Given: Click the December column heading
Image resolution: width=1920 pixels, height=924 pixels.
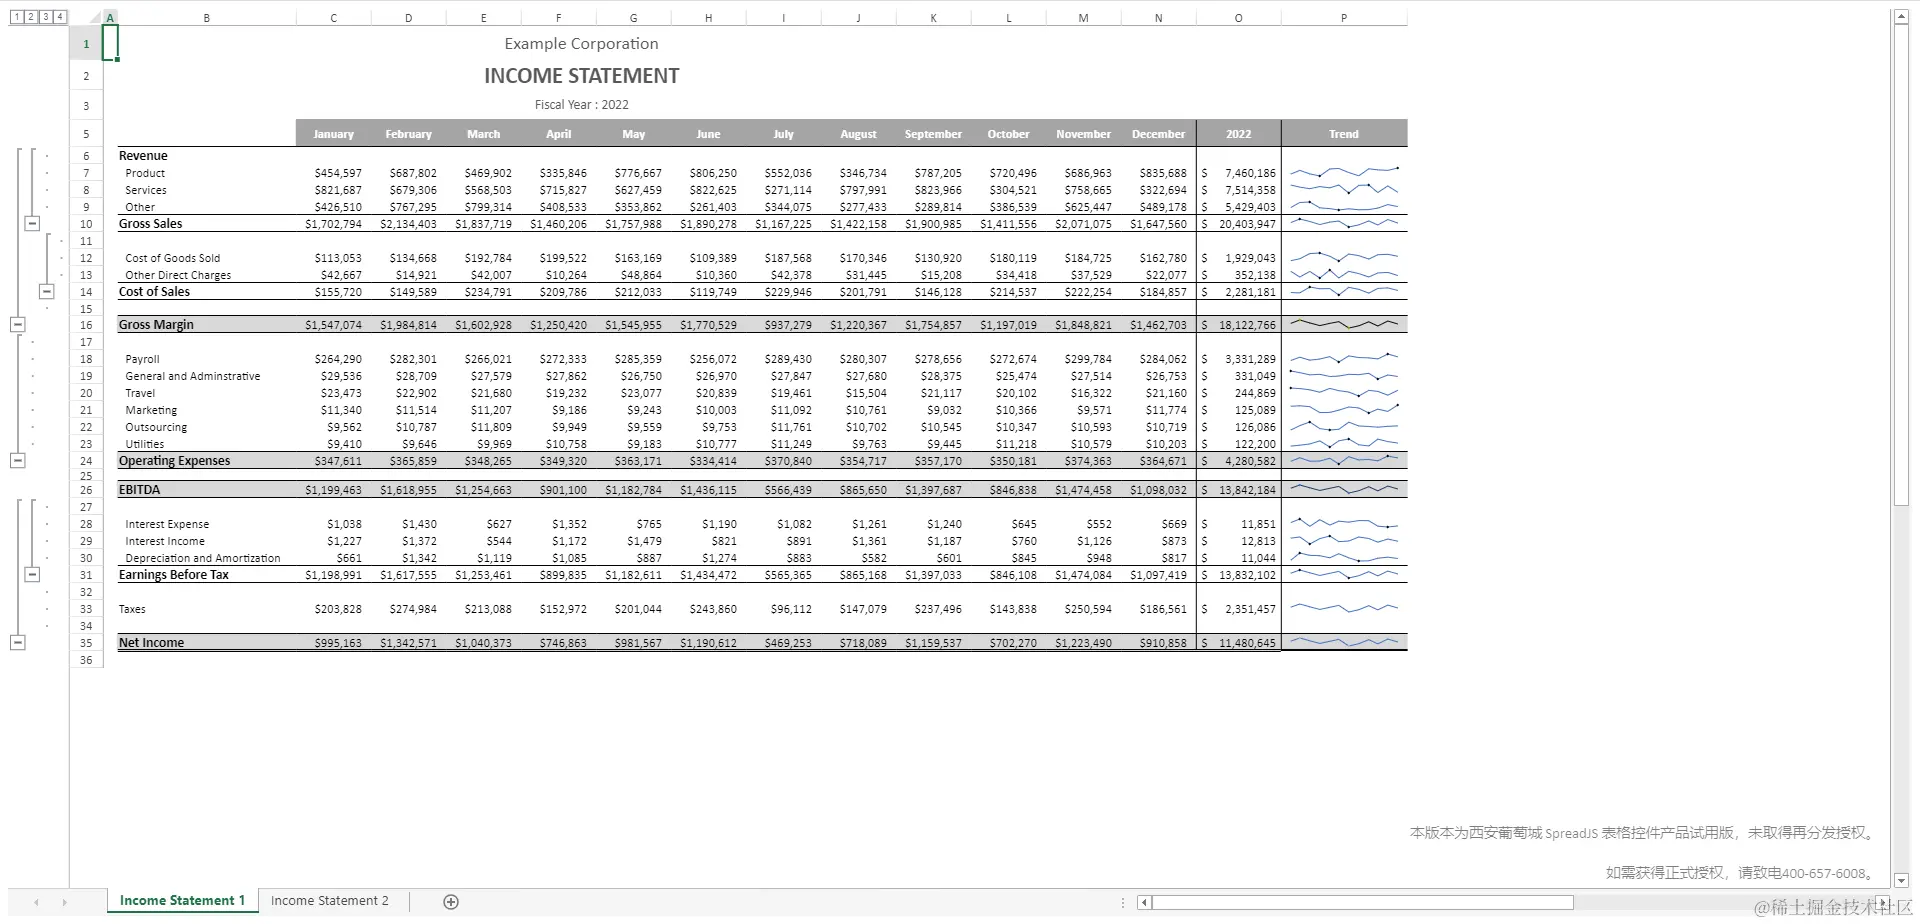Looking at the screenshot, I should 1159,134.
